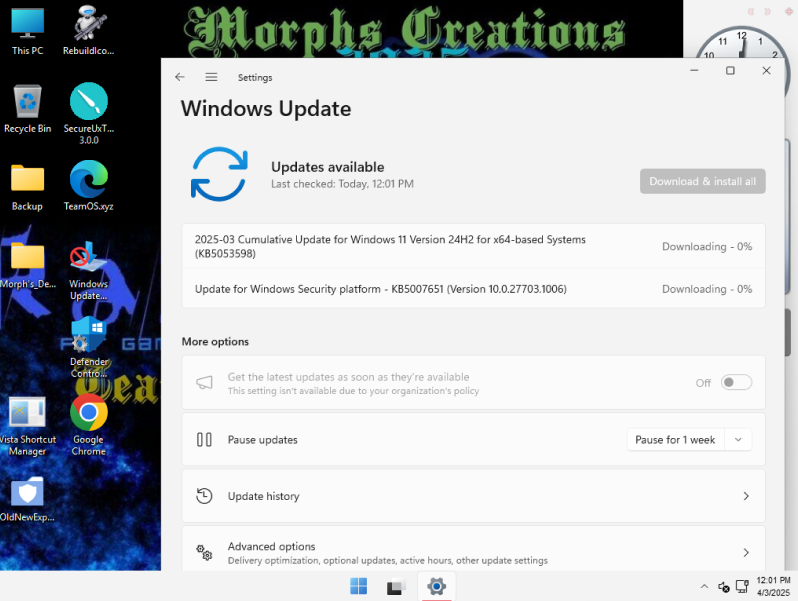The height and width of the screenshot is (601, 798).
Task: Open Advanced options
Action: click(473, 549)
